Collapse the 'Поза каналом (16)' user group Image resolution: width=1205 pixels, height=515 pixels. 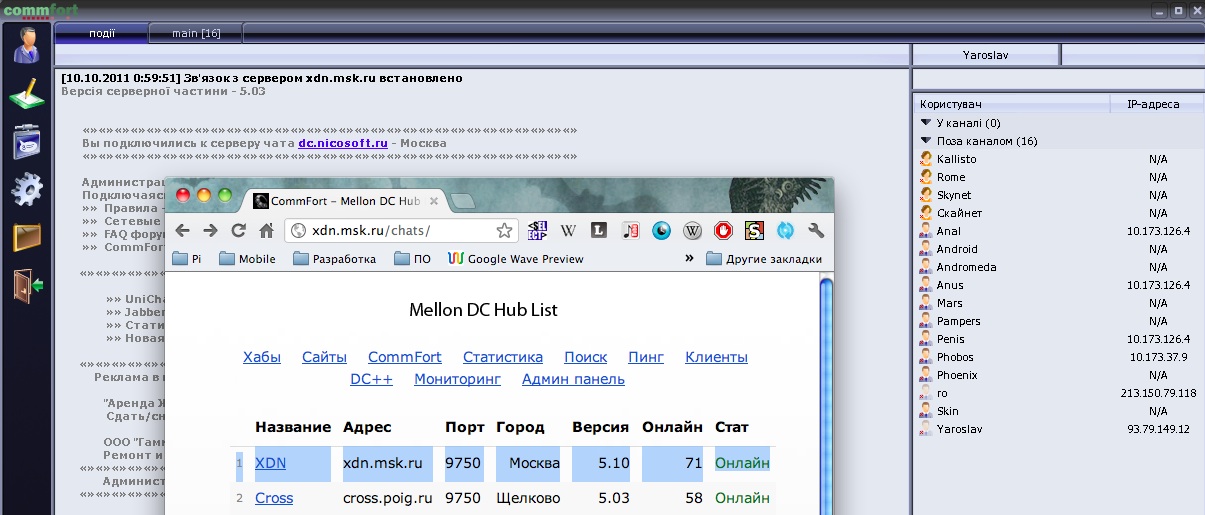(926, 141)
